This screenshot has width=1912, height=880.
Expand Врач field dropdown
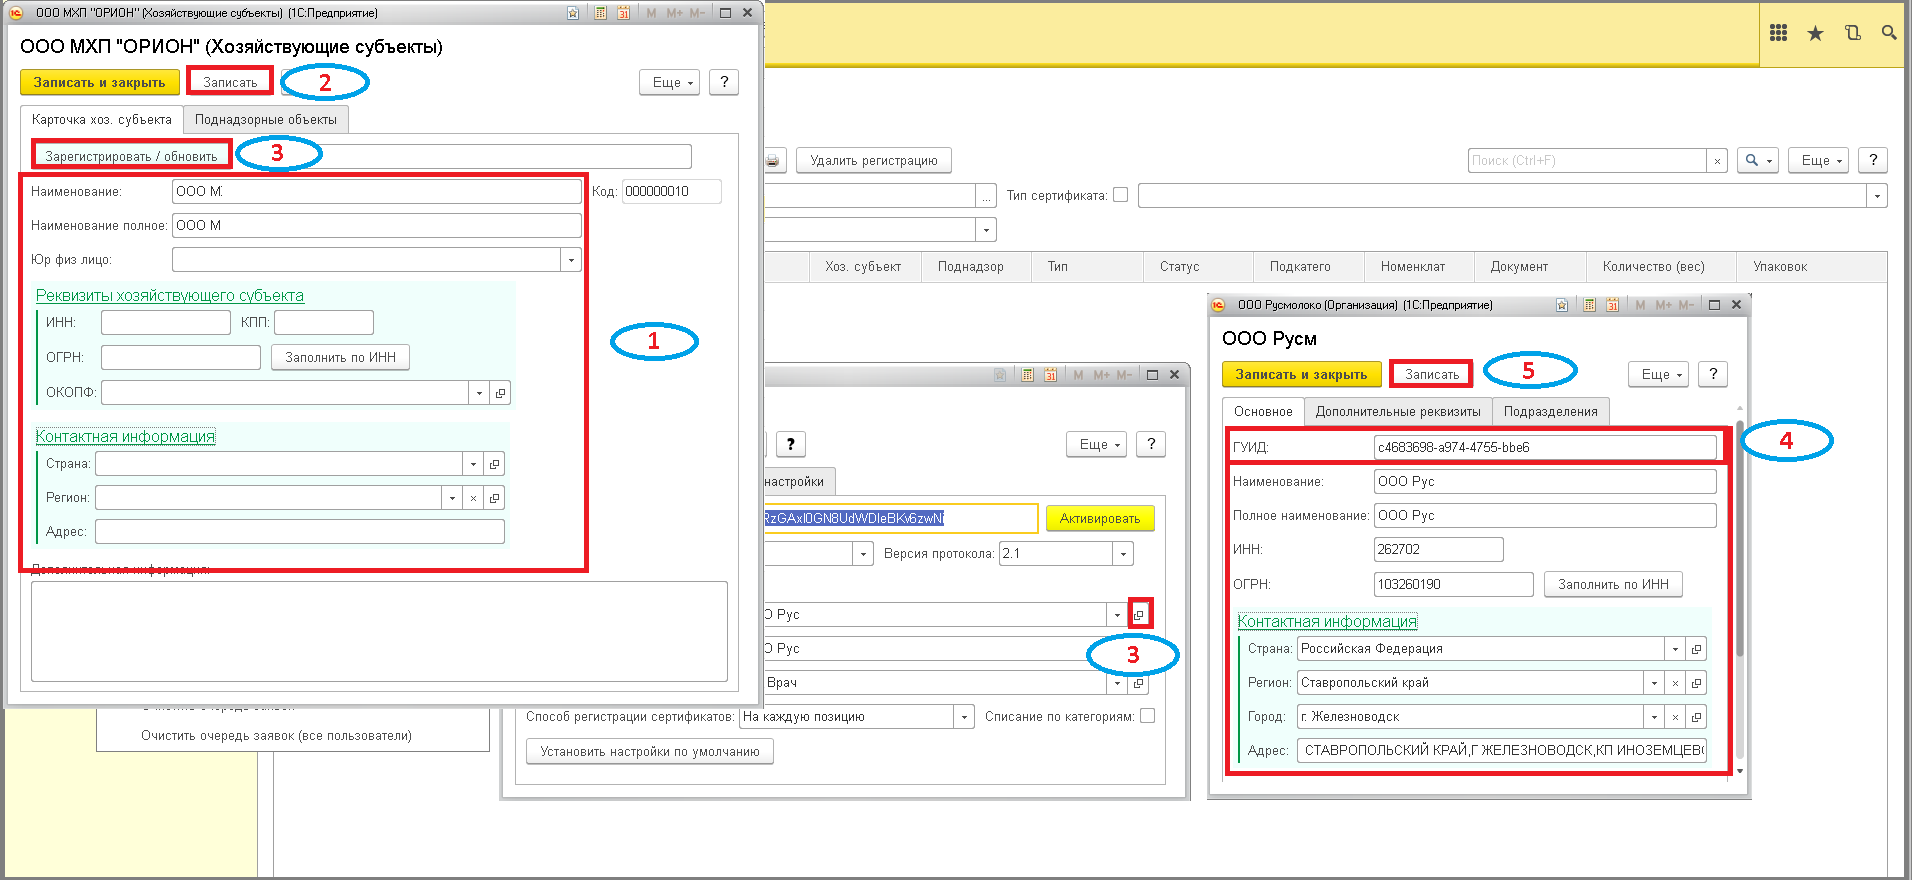pos(1117,683)
